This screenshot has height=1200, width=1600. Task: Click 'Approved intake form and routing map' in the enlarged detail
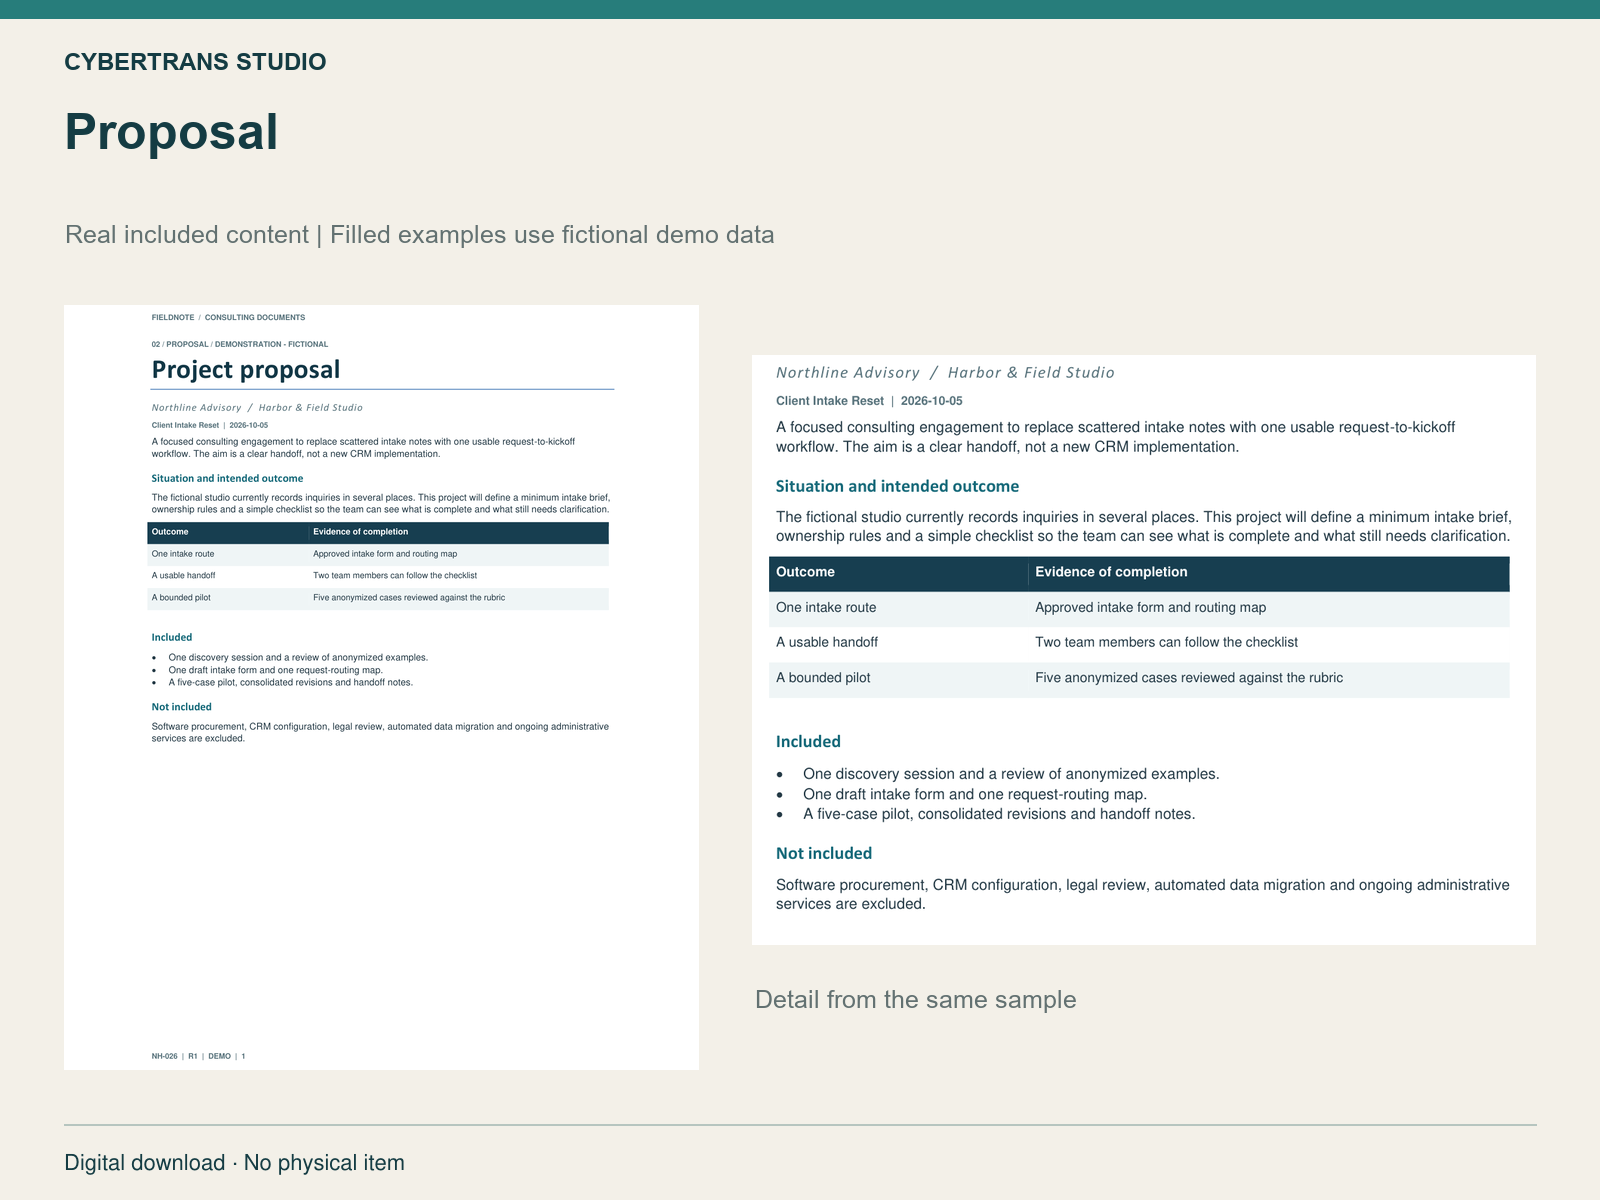tap(1150, 608)
